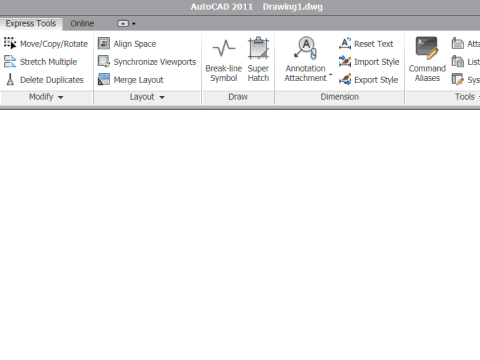Click the Align Space icon
480x360 pixels.
(104, 43)
